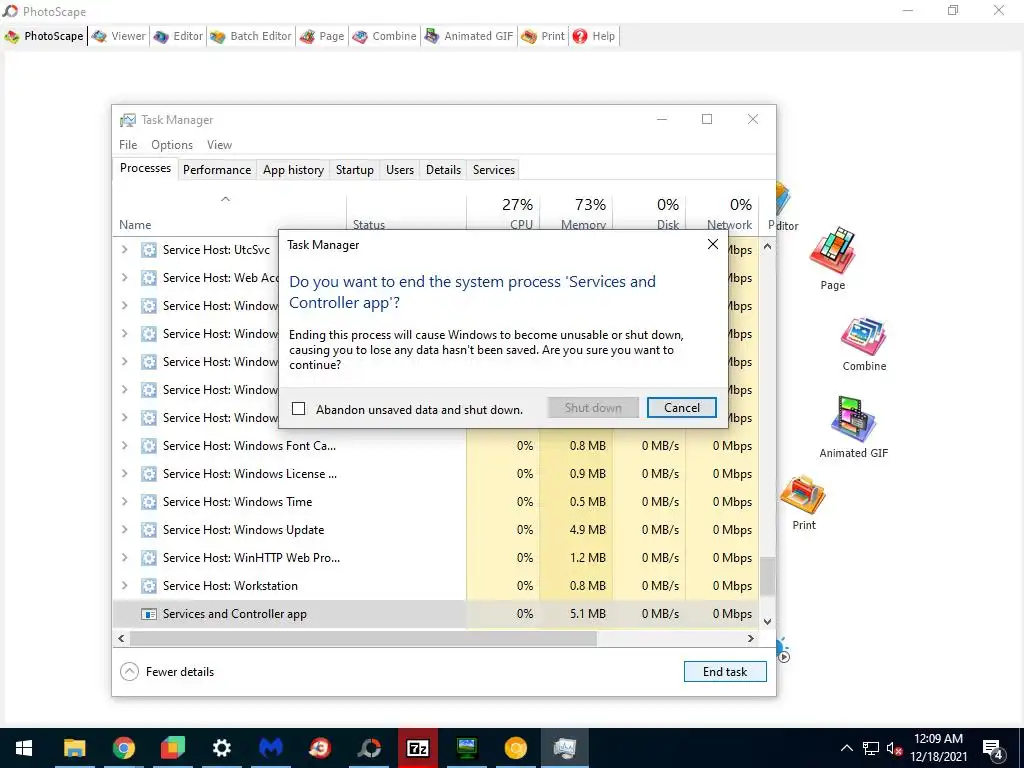The image size is (1024, 768).
Task: Click gear icon of Service Host: Windows Update
Action: (x=149, y=530)
